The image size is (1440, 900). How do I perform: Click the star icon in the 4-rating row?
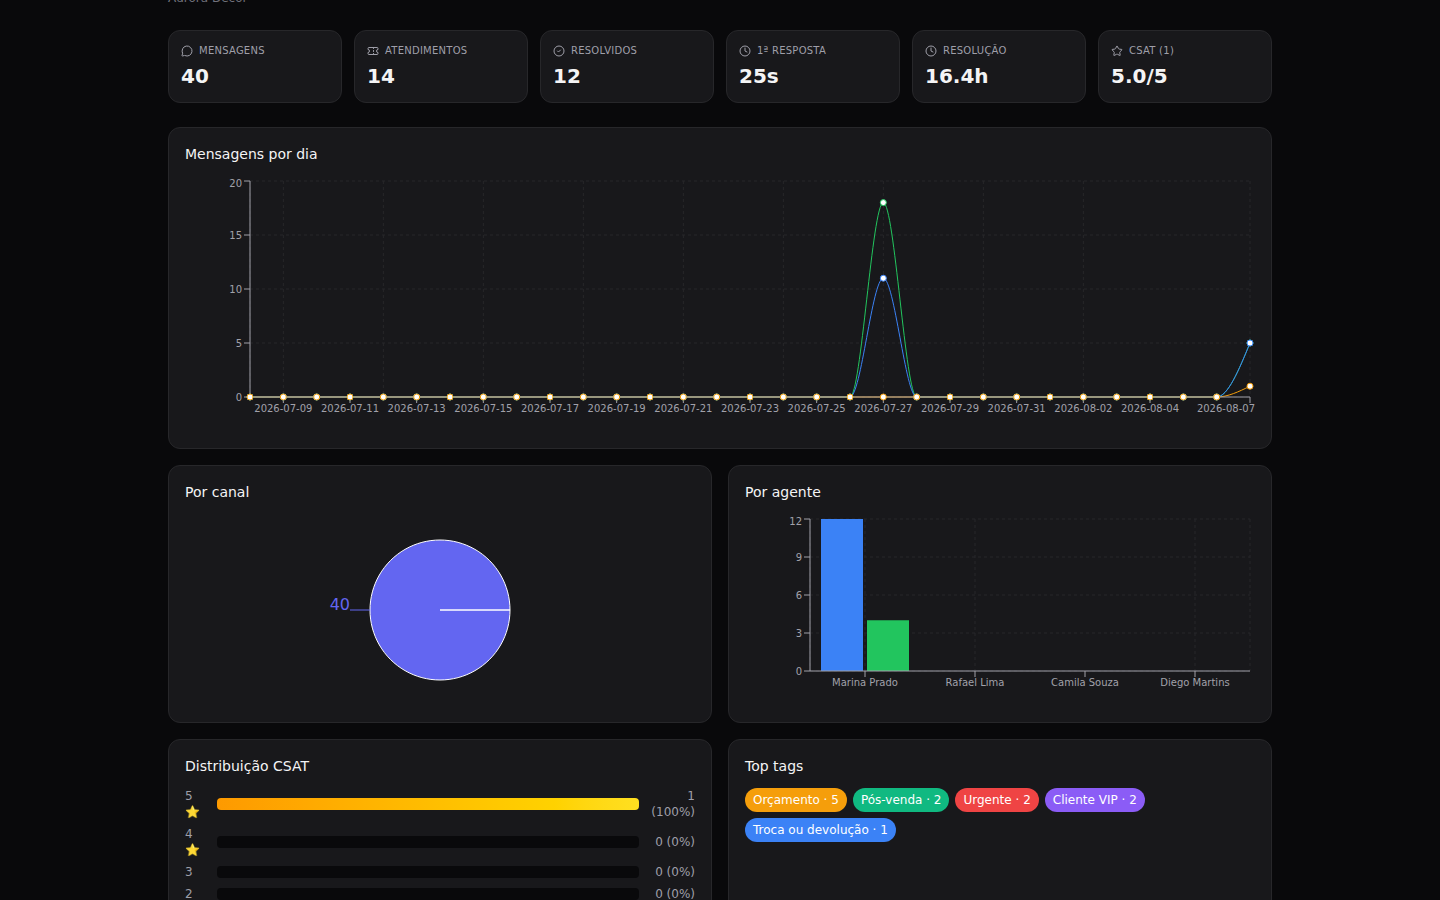coord(193,850)
